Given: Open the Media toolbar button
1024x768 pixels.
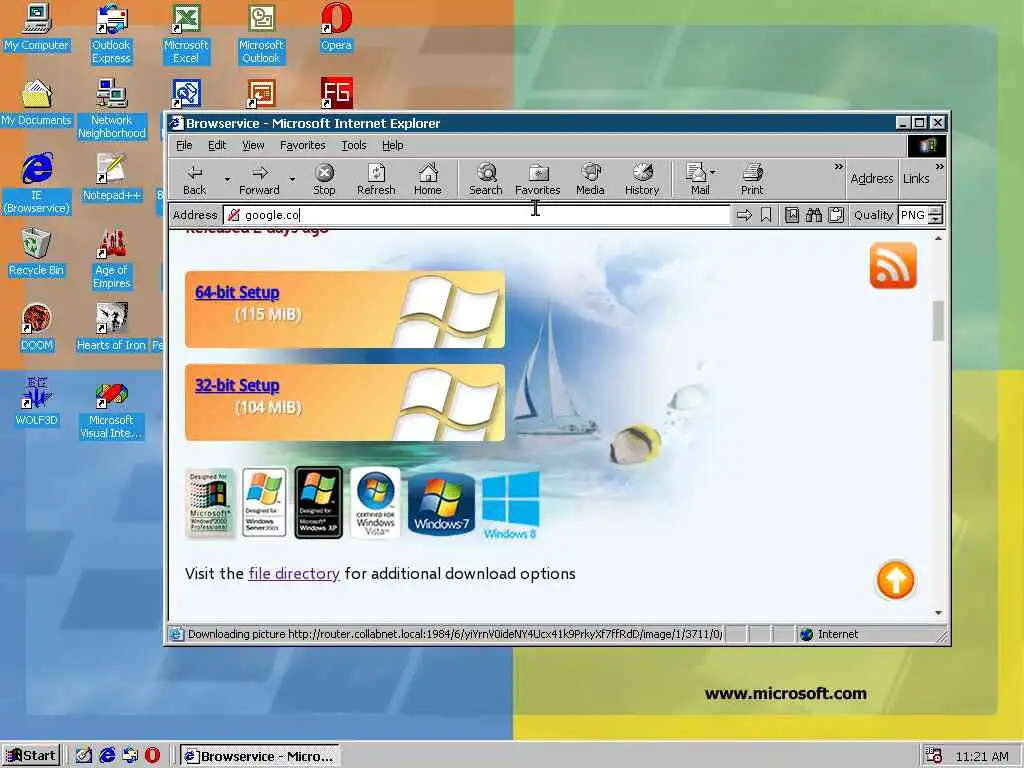Looking at the screenshot, I should coord(590,180).
